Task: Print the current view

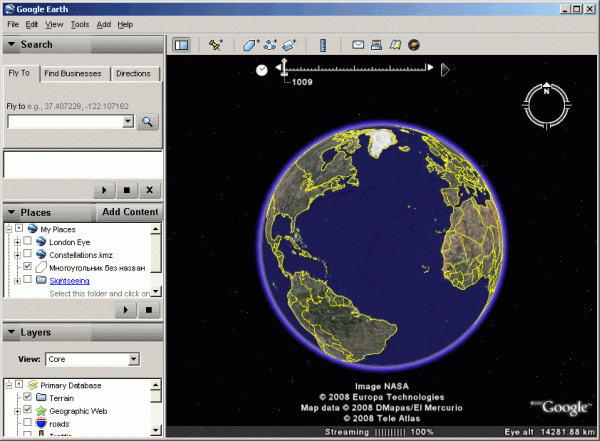Action: [377, 45]
